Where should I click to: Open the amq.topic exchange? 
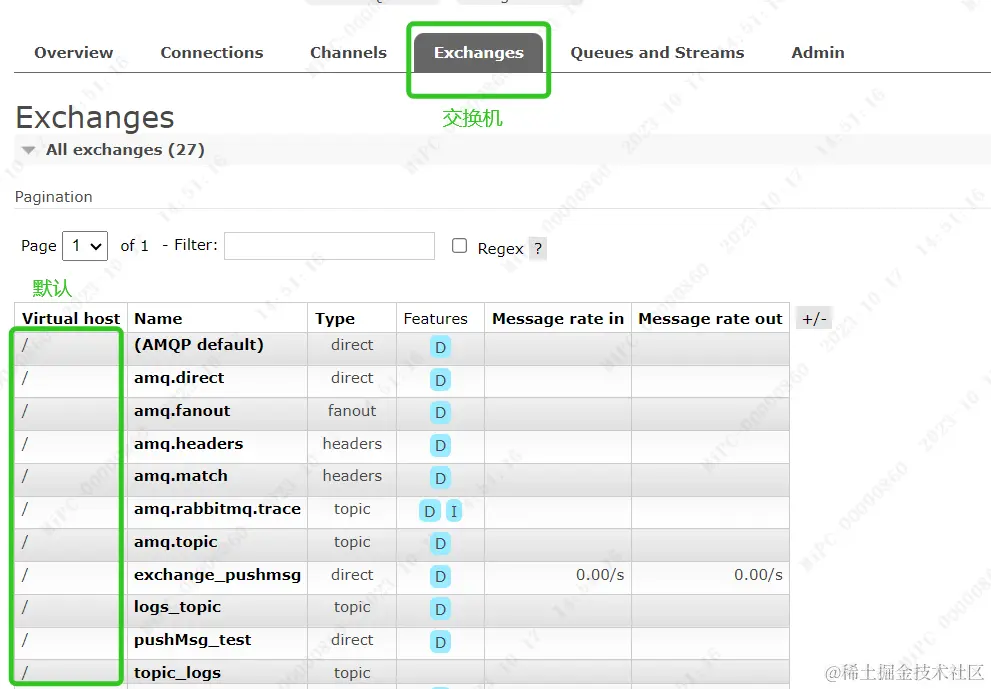176,542
